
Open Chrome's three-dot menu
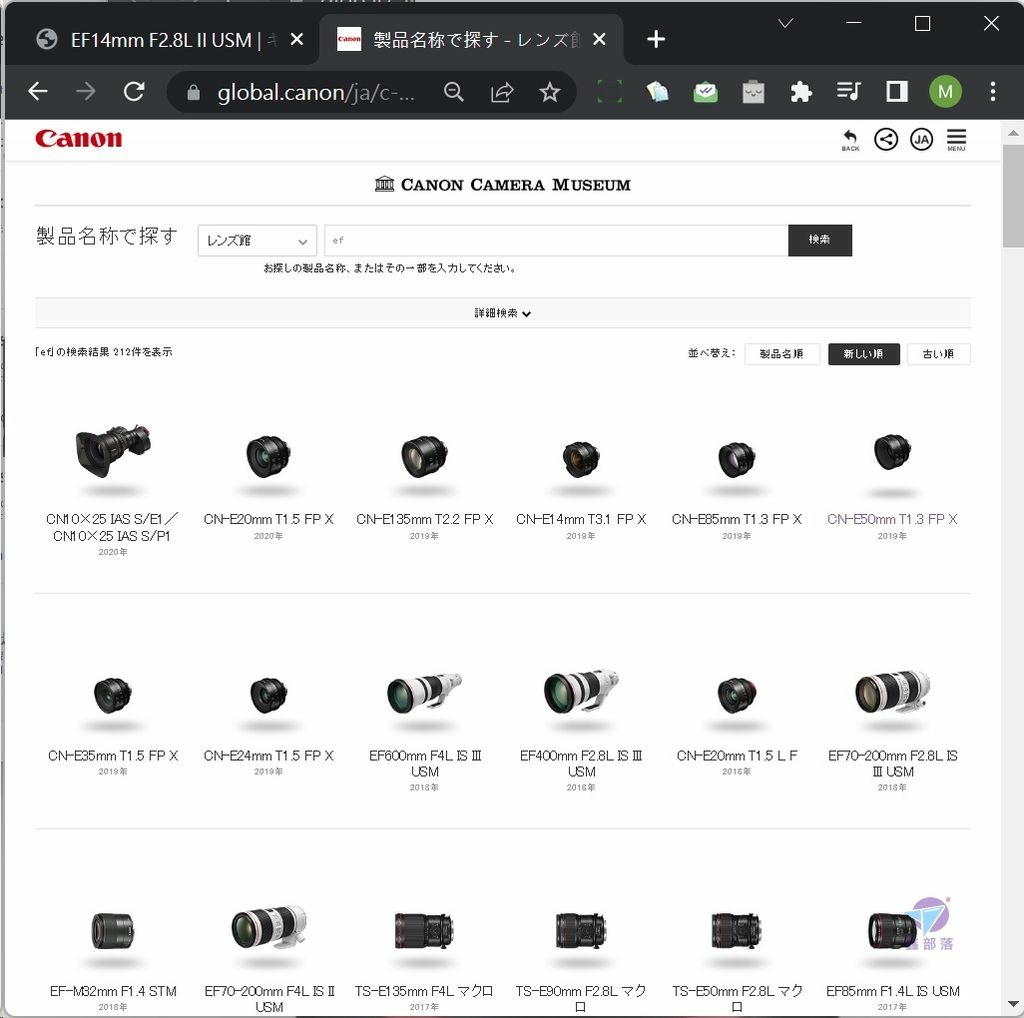coord(993,91)
